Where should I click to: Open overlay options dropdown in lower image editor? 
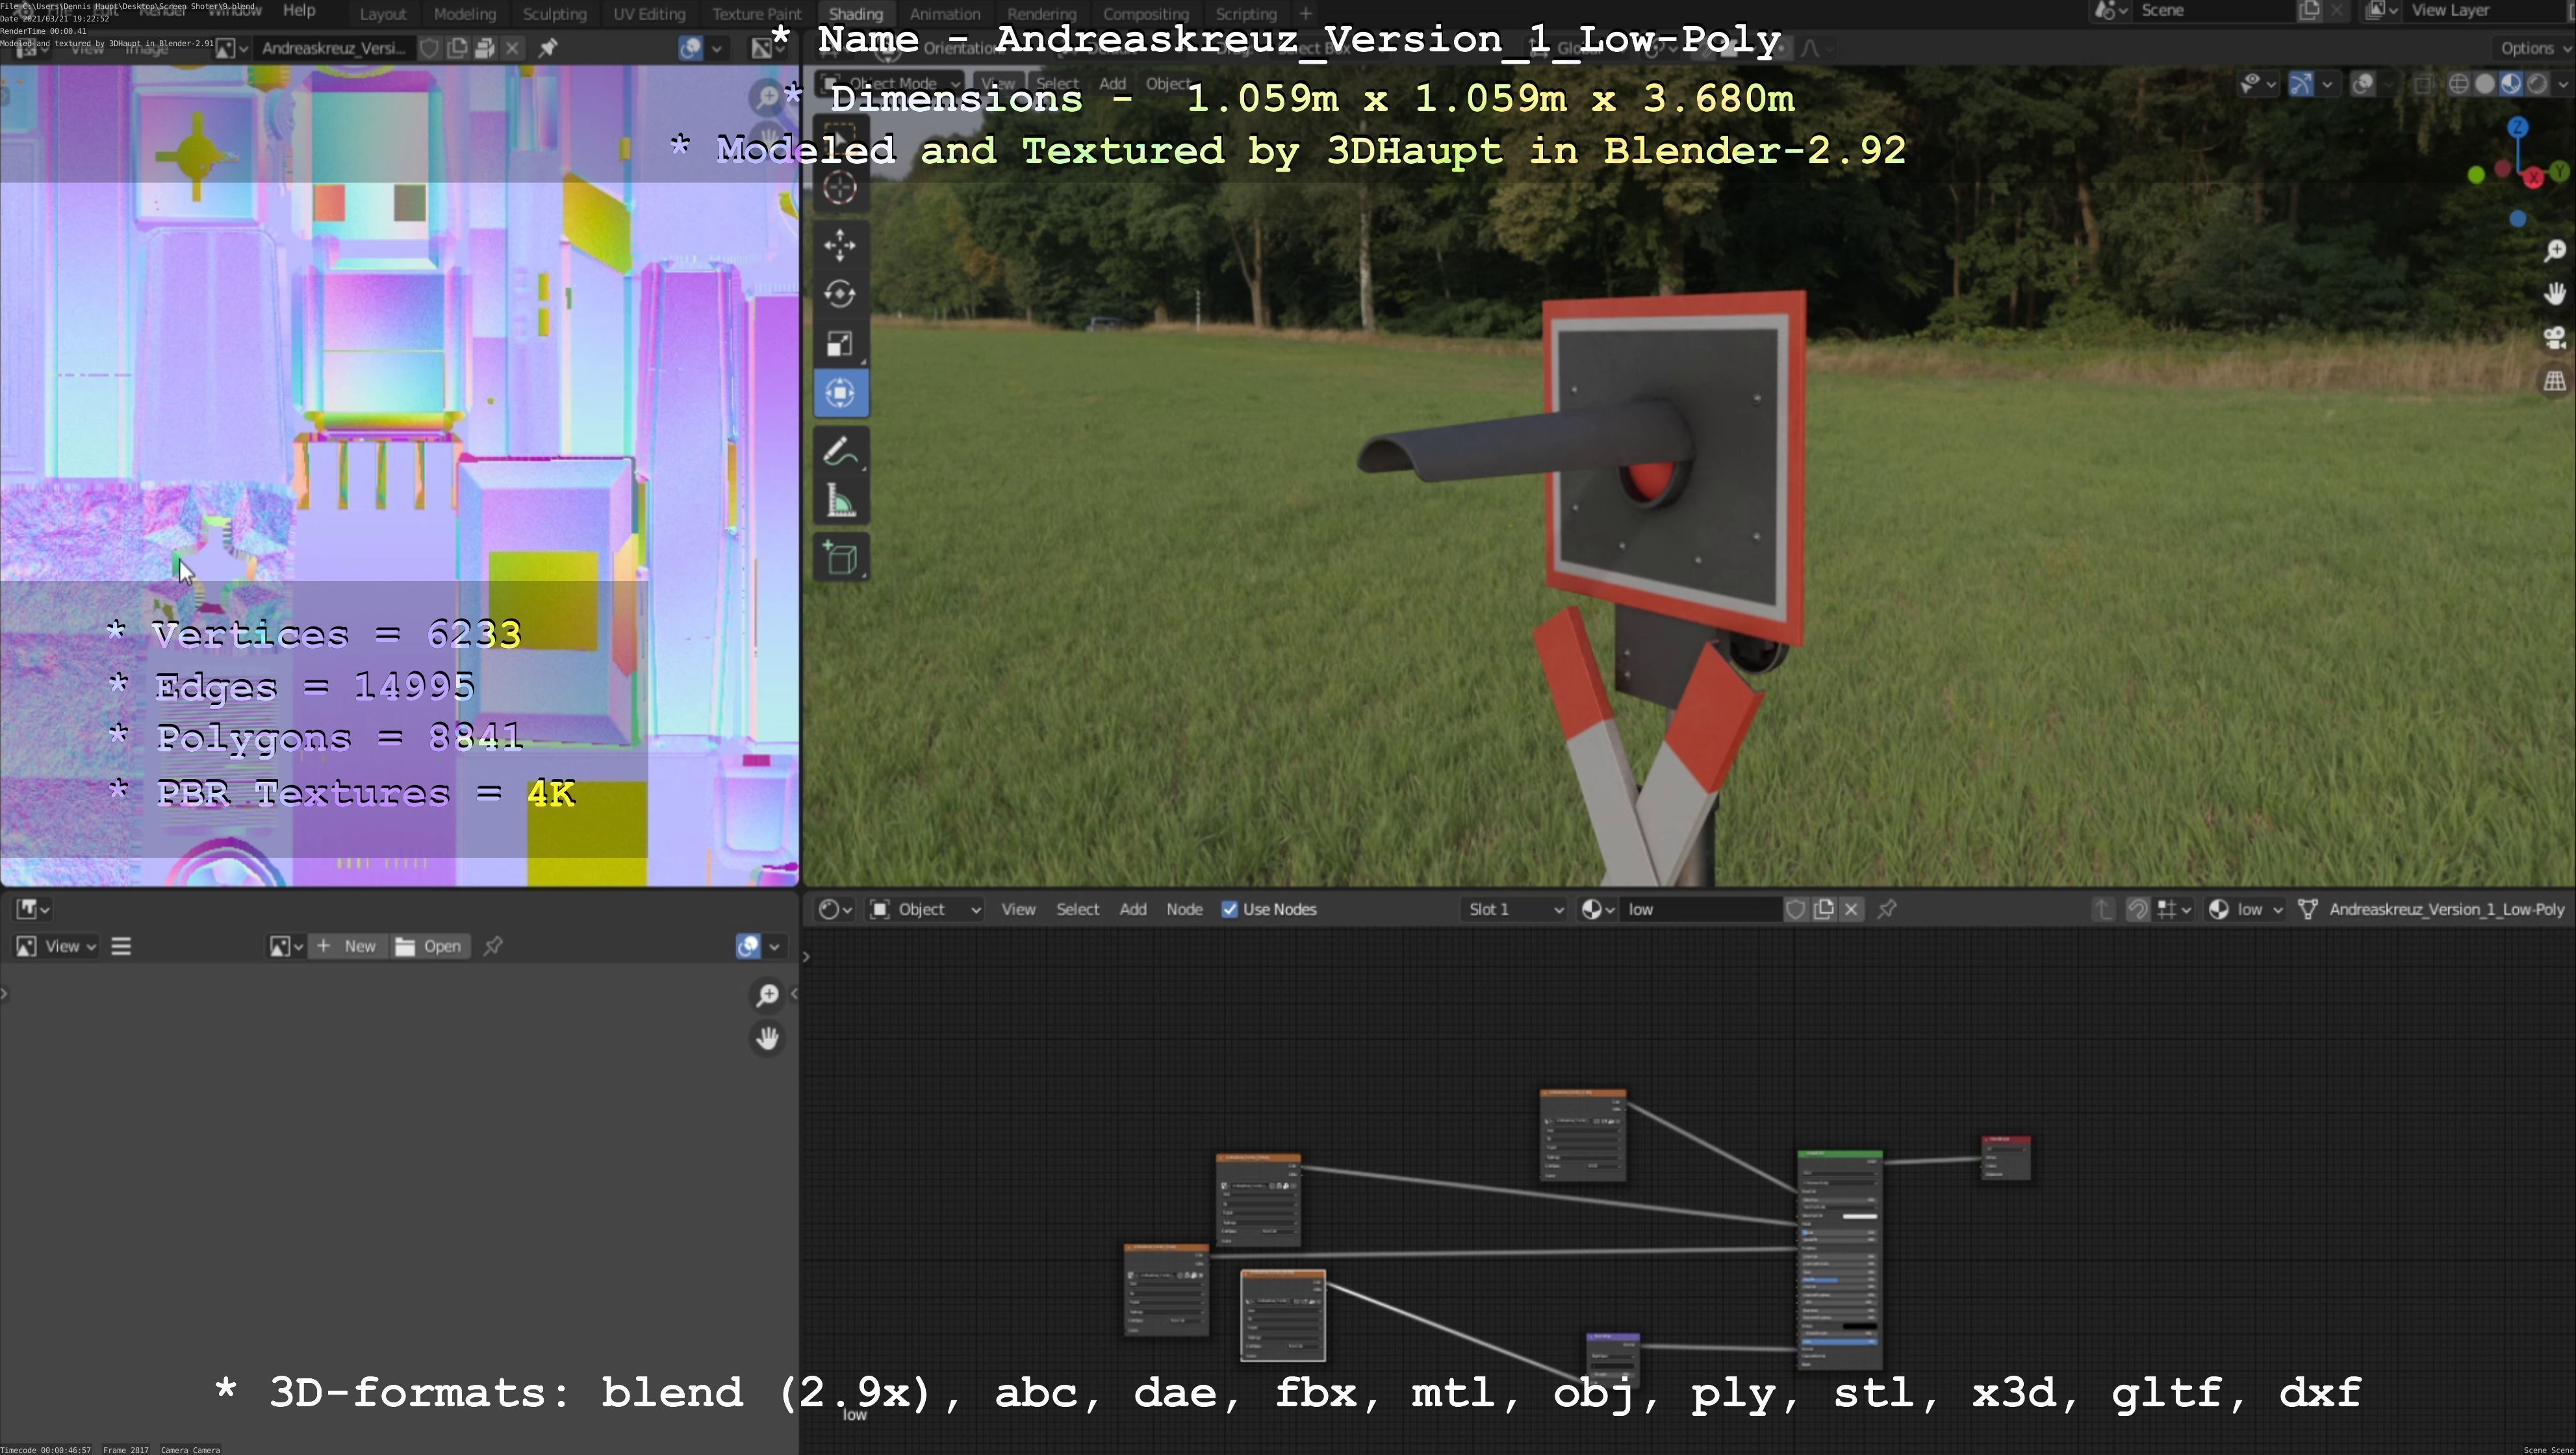tap(774, 946)
